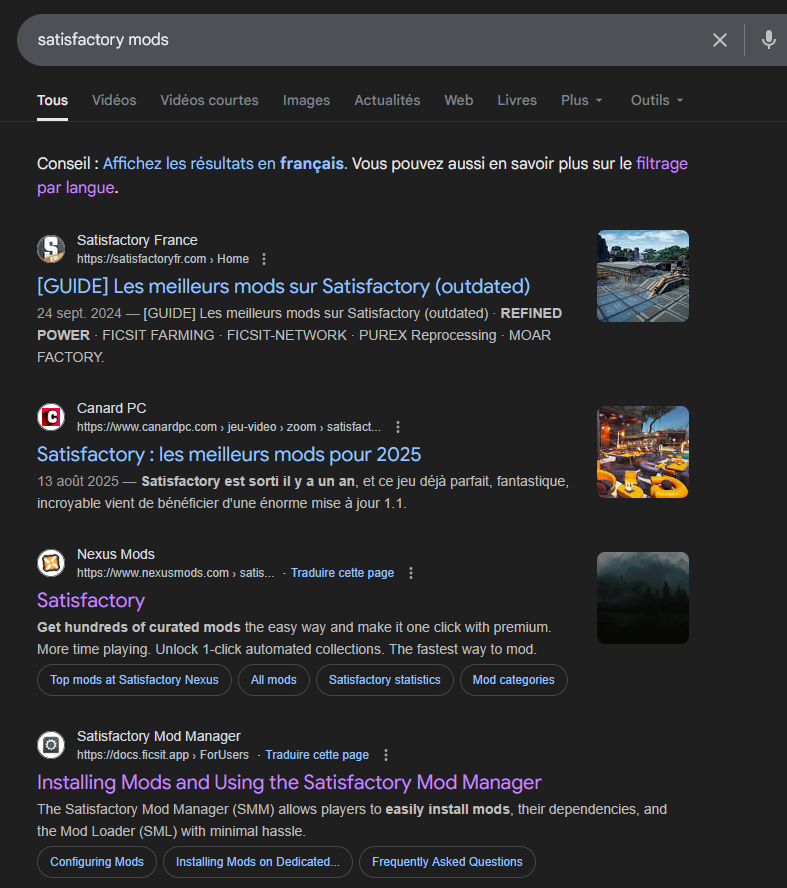Switch to the Livres tab
The width and height of the screenshot is (787, 888).
coord(517,100)
